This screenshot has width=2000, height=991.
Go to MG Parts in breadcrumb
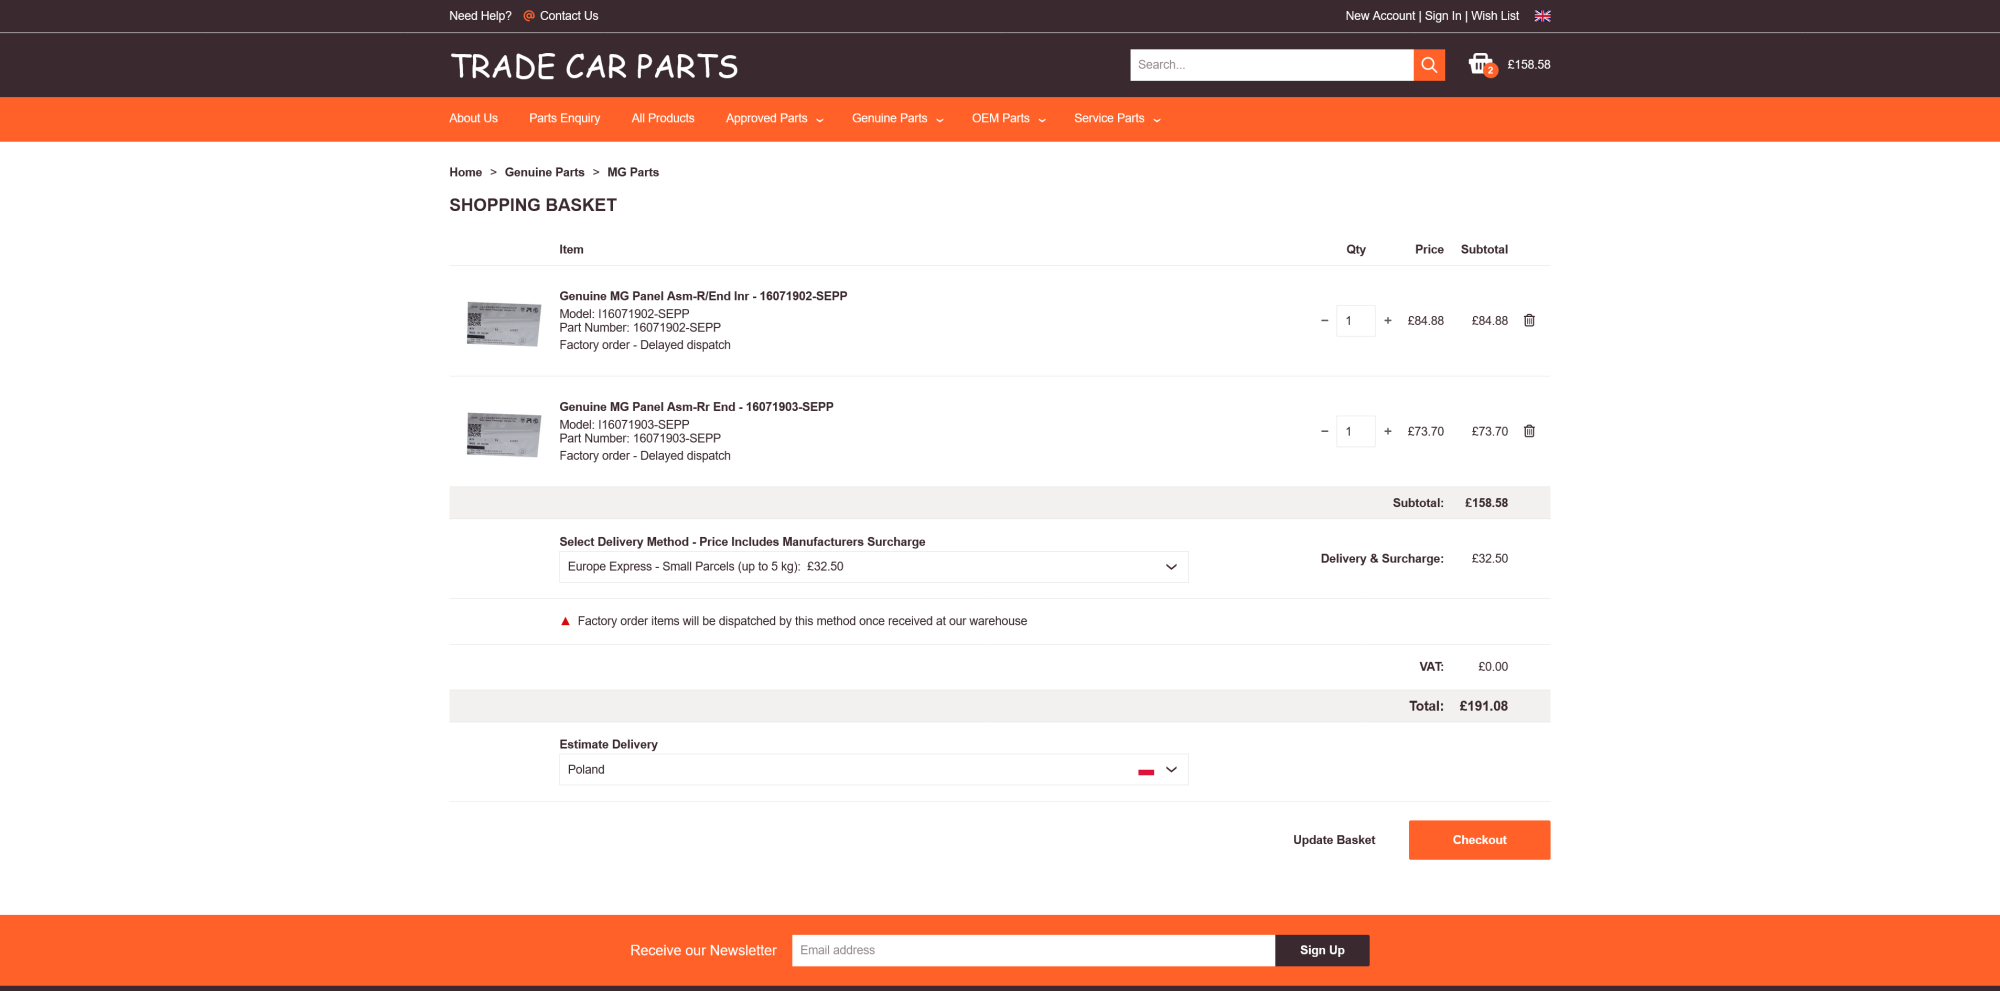633,173
